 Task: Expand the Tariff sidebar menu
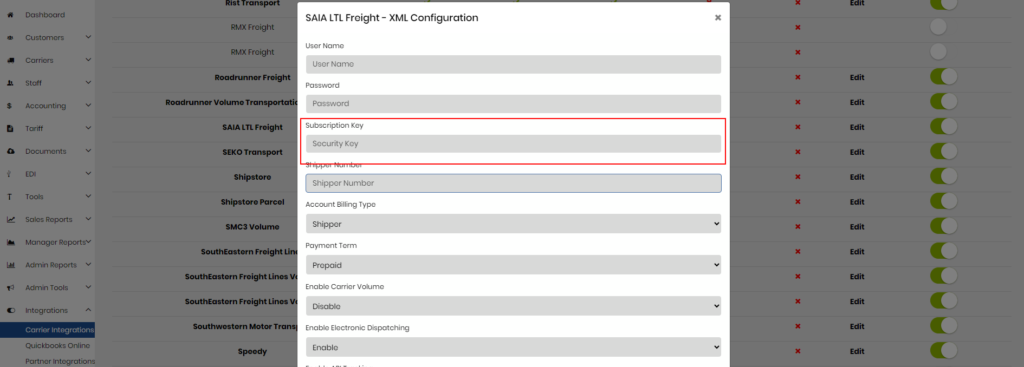pos(47,129)
